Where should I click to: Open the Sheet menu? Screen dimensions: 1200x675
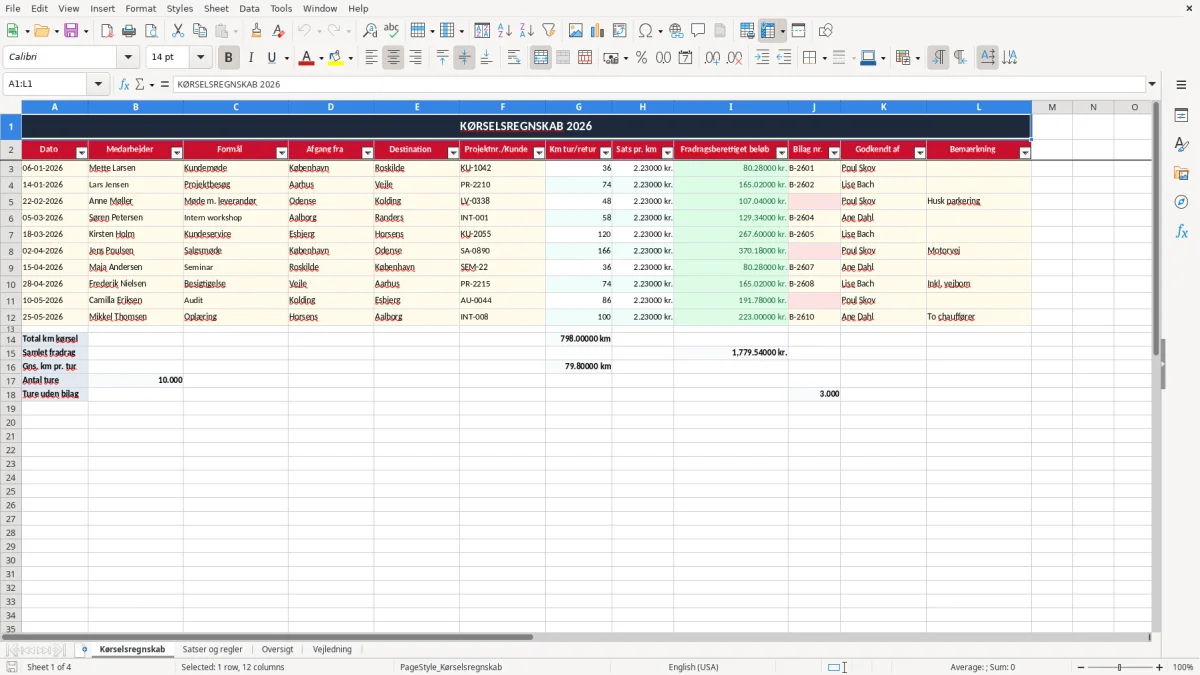pos(216,8)
